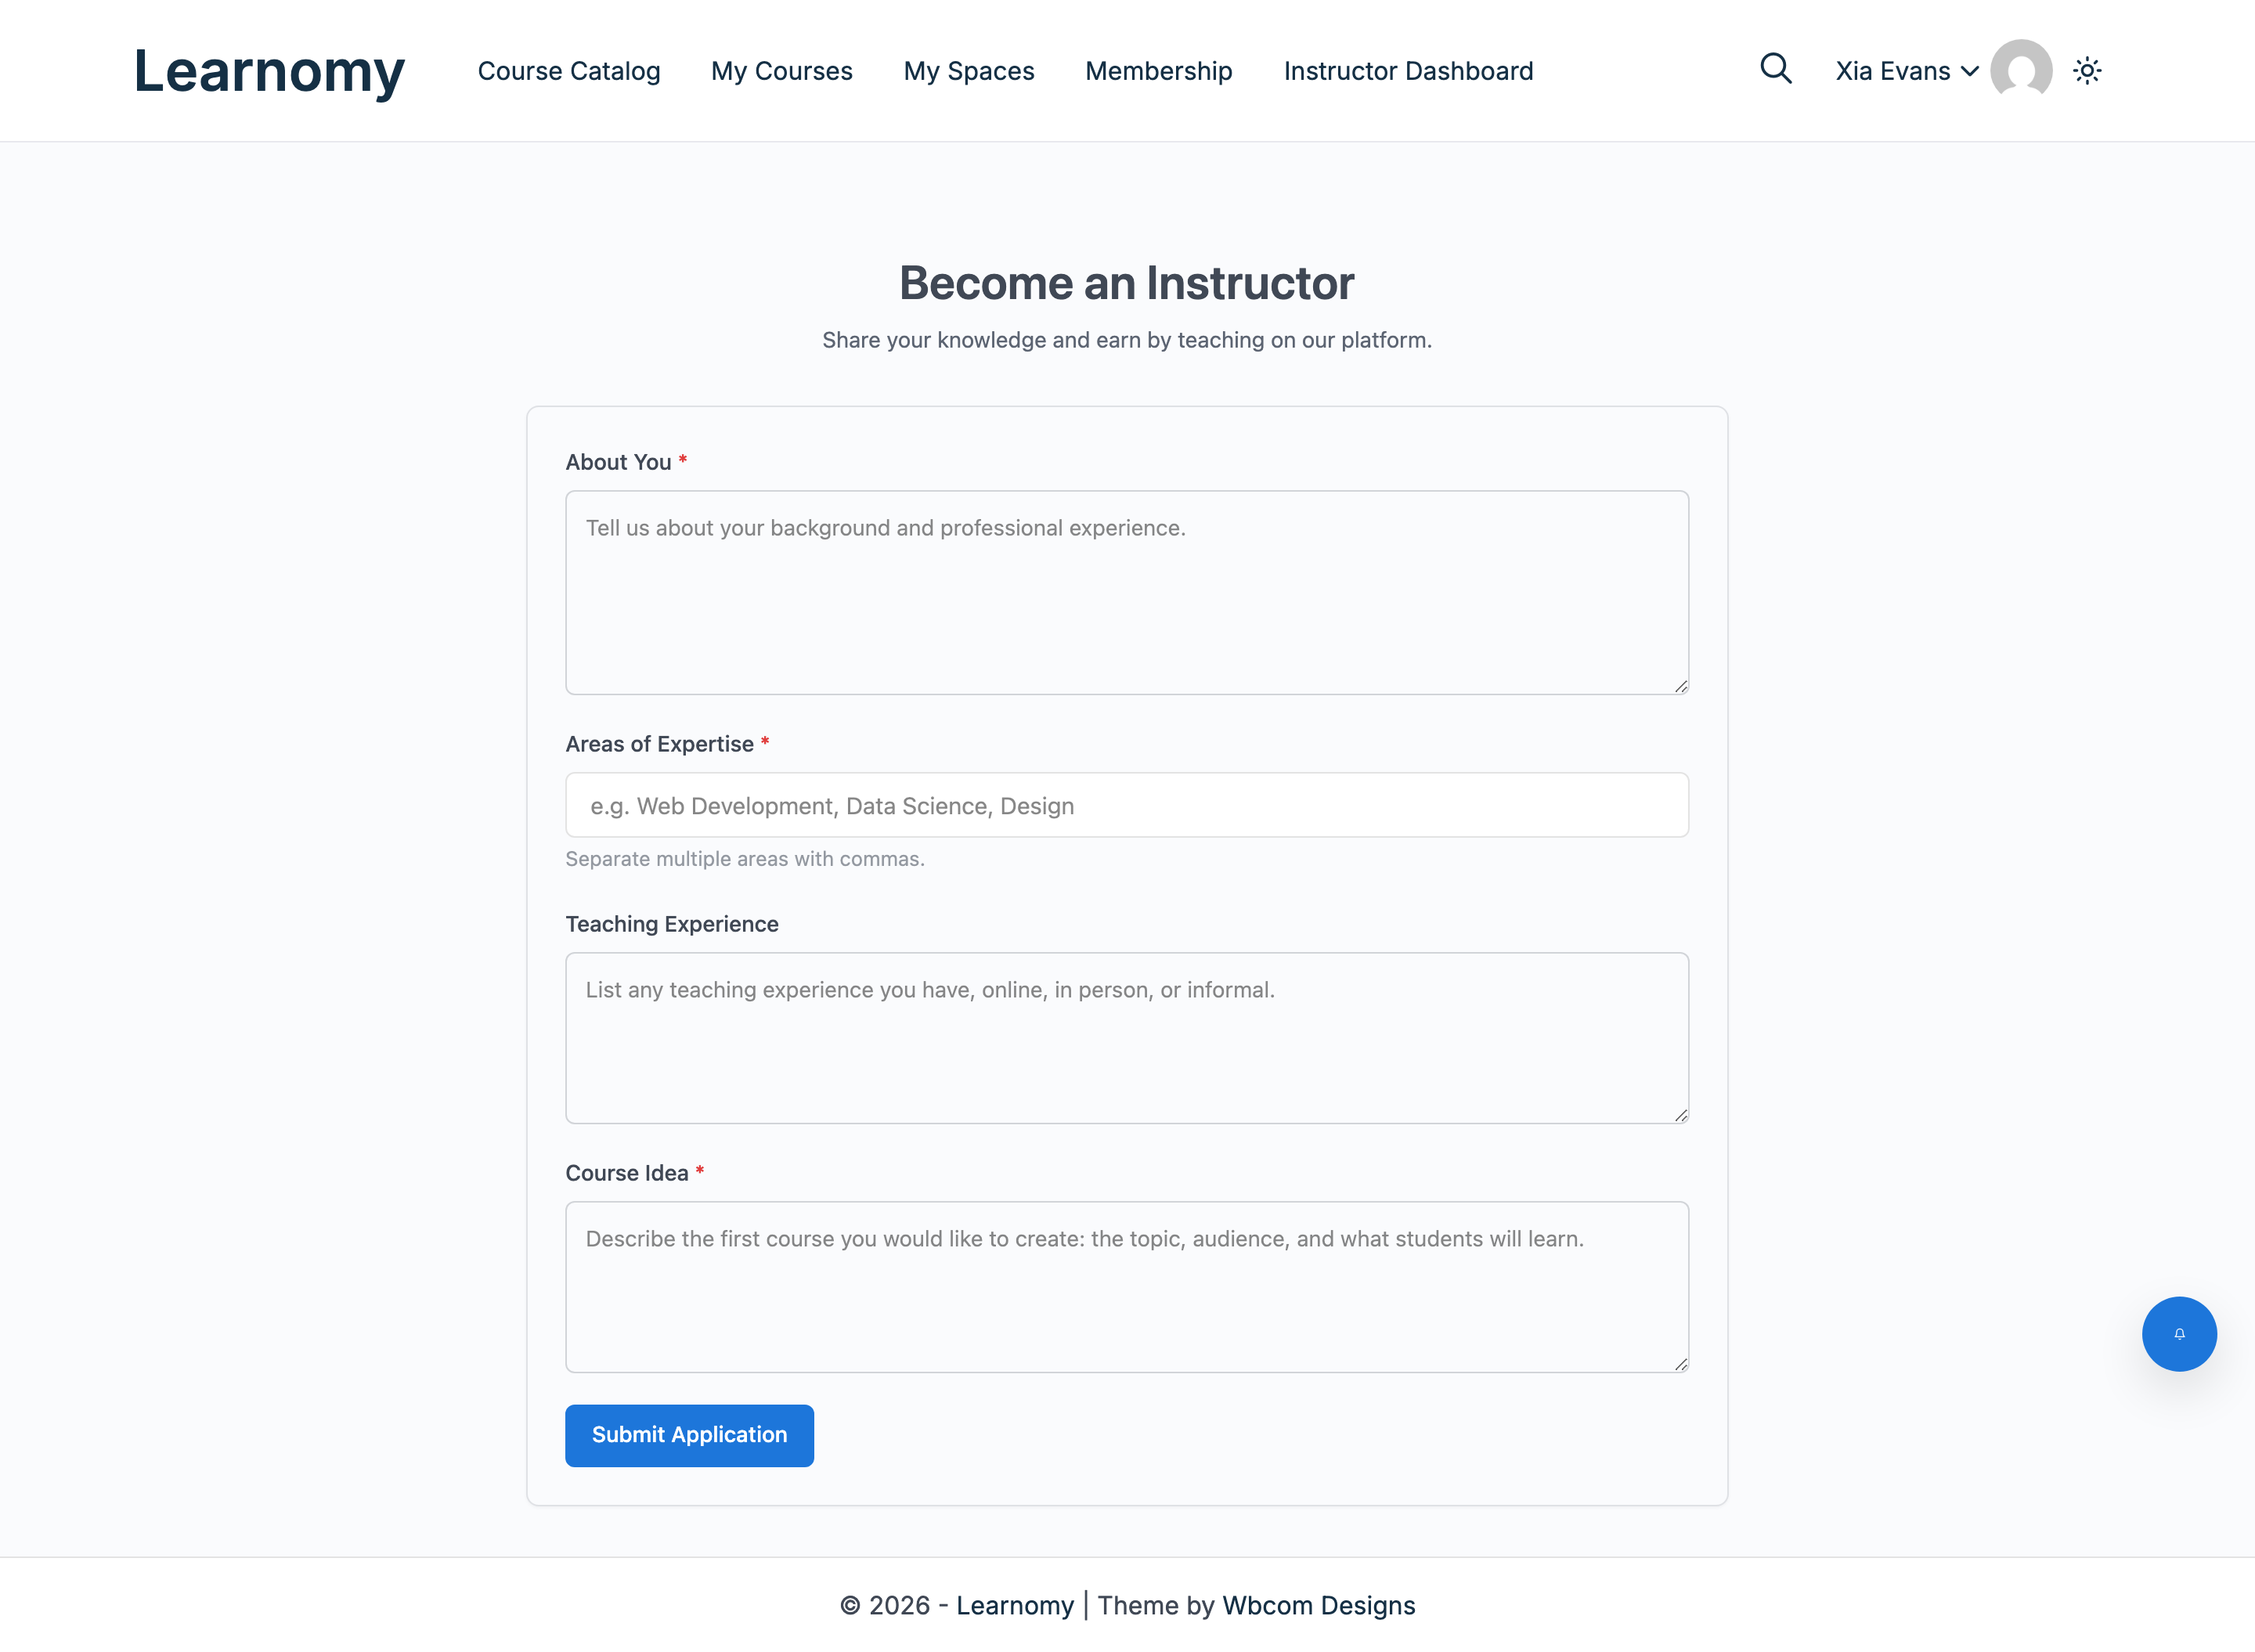Viewport: 2255px width, 1652px height.
Task: Open Instructor Dashboard menu item
Action: tap(1408, 71)
